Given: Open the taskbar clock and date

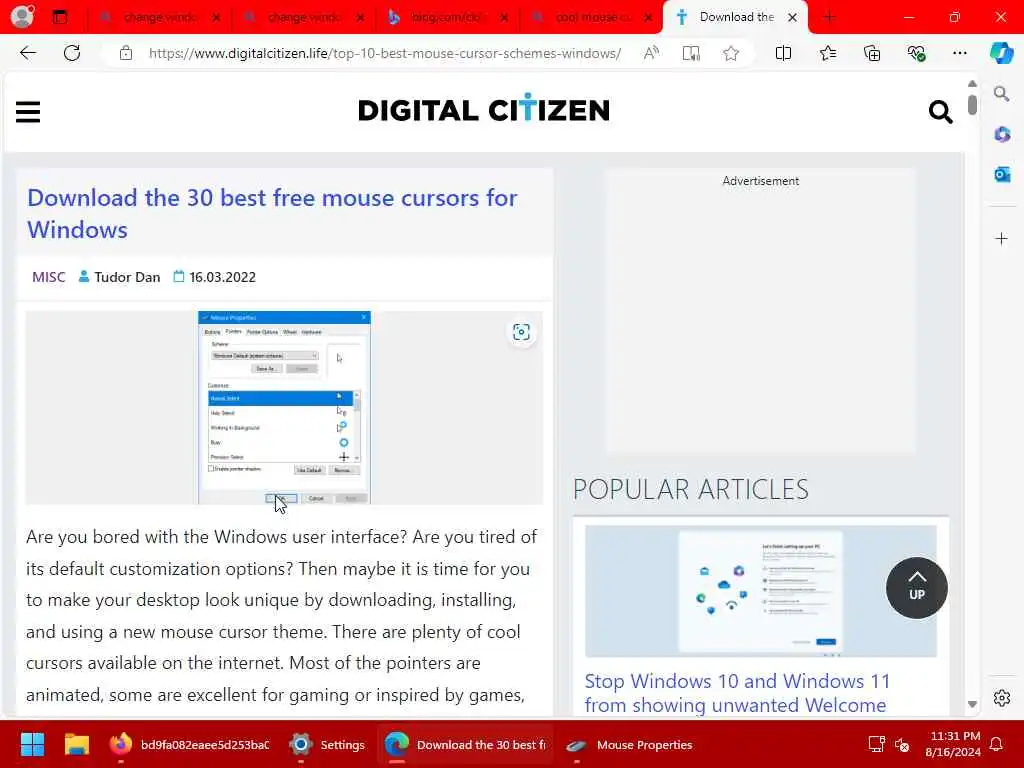Looking at the screenshot, I should coord(953,744).
